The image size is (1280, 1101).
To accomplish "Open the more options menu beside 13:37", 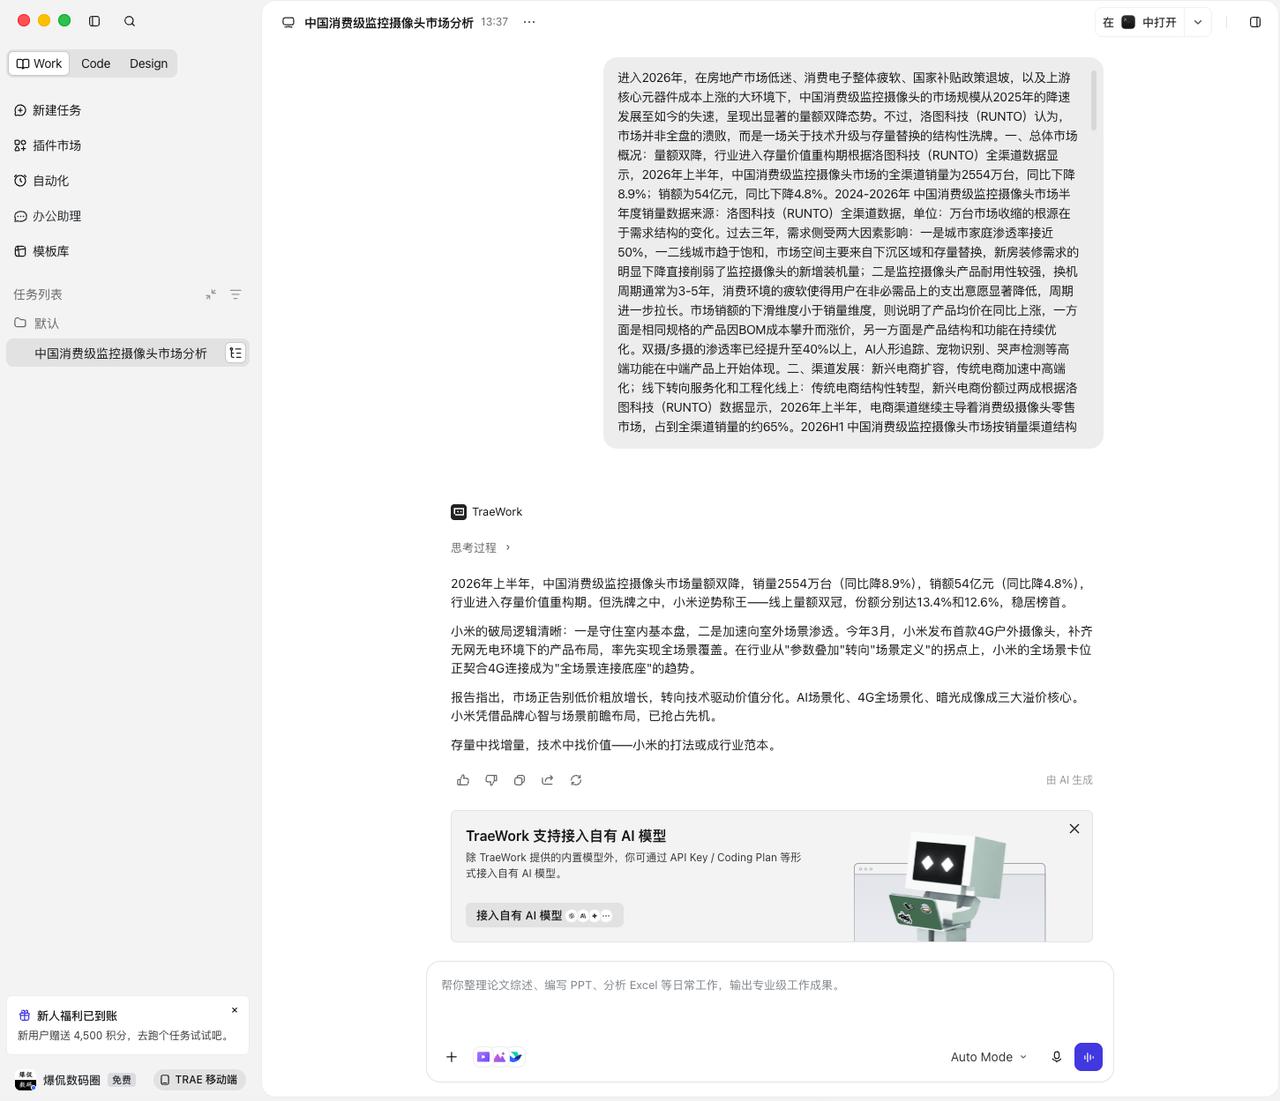I will click(529, 22).
